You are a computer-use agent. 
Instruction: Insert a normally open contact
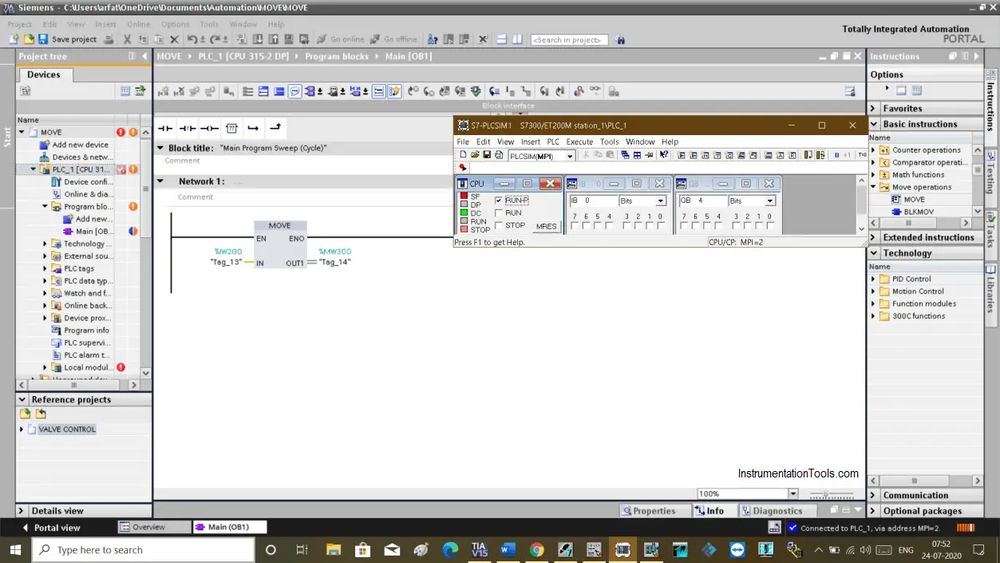[x=165, y=128]
